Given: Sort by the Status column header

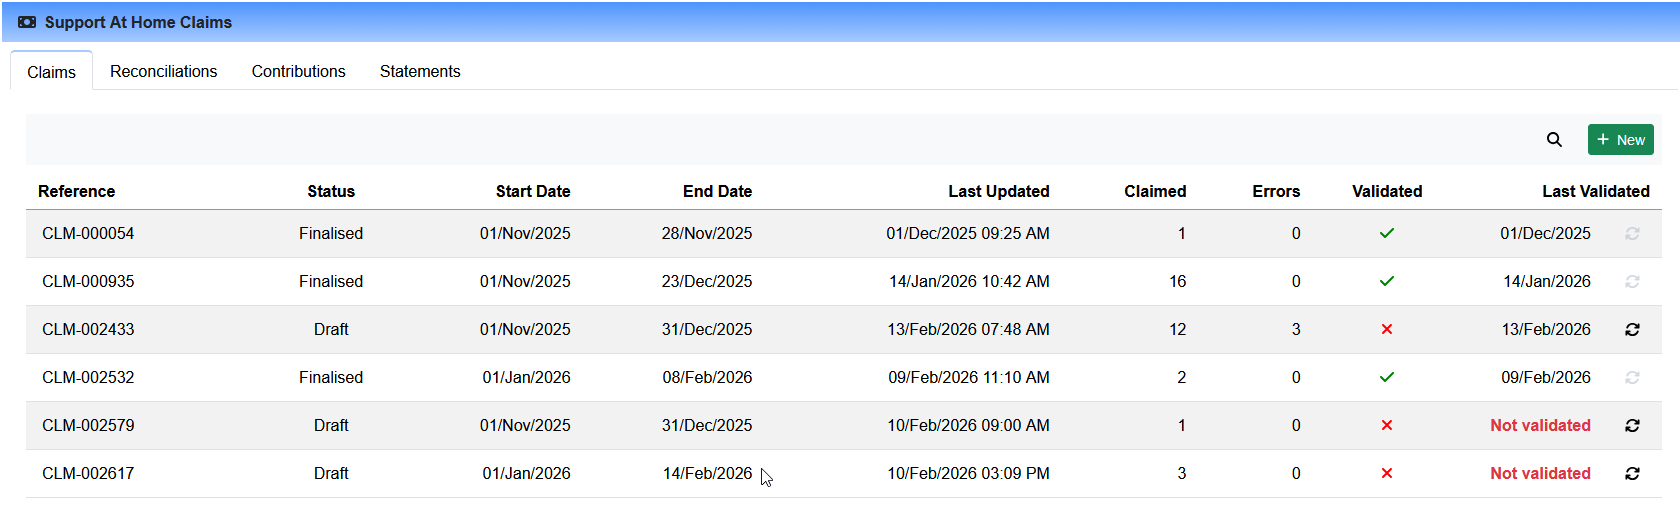Looking at the screenshot, I should [x=331, y=192].
